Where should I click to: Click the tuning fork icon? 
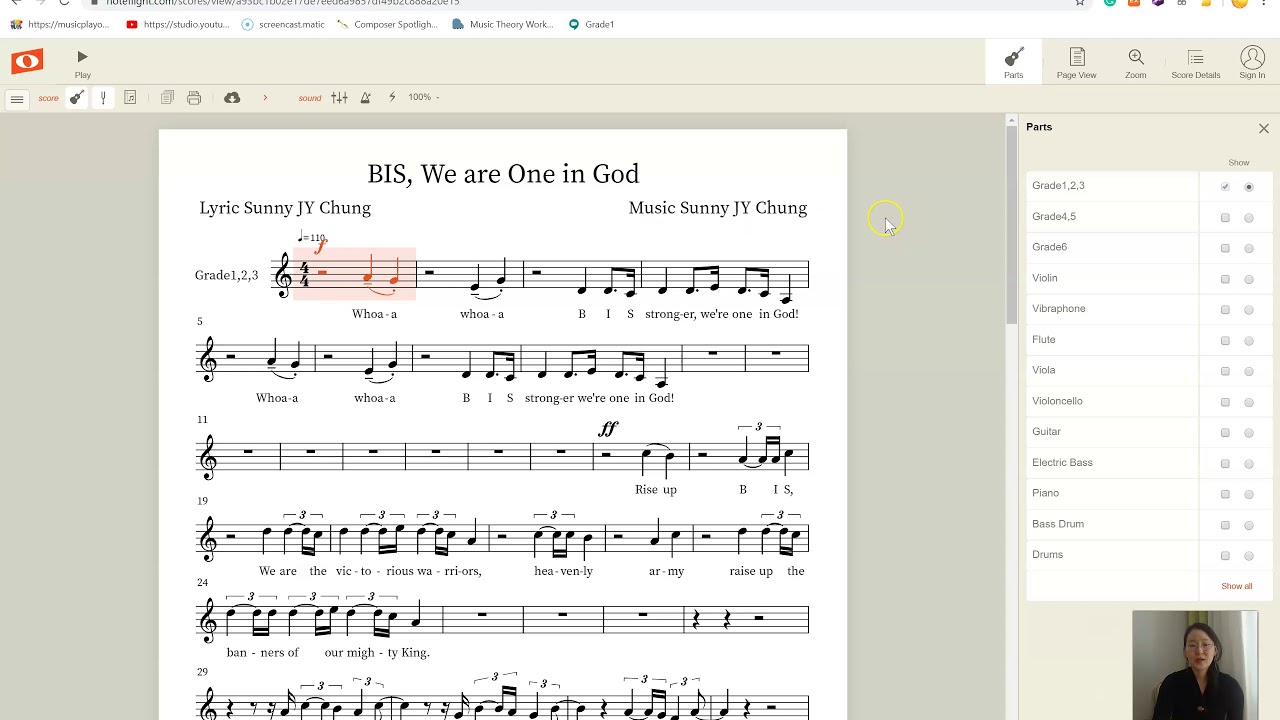point(103,98)
